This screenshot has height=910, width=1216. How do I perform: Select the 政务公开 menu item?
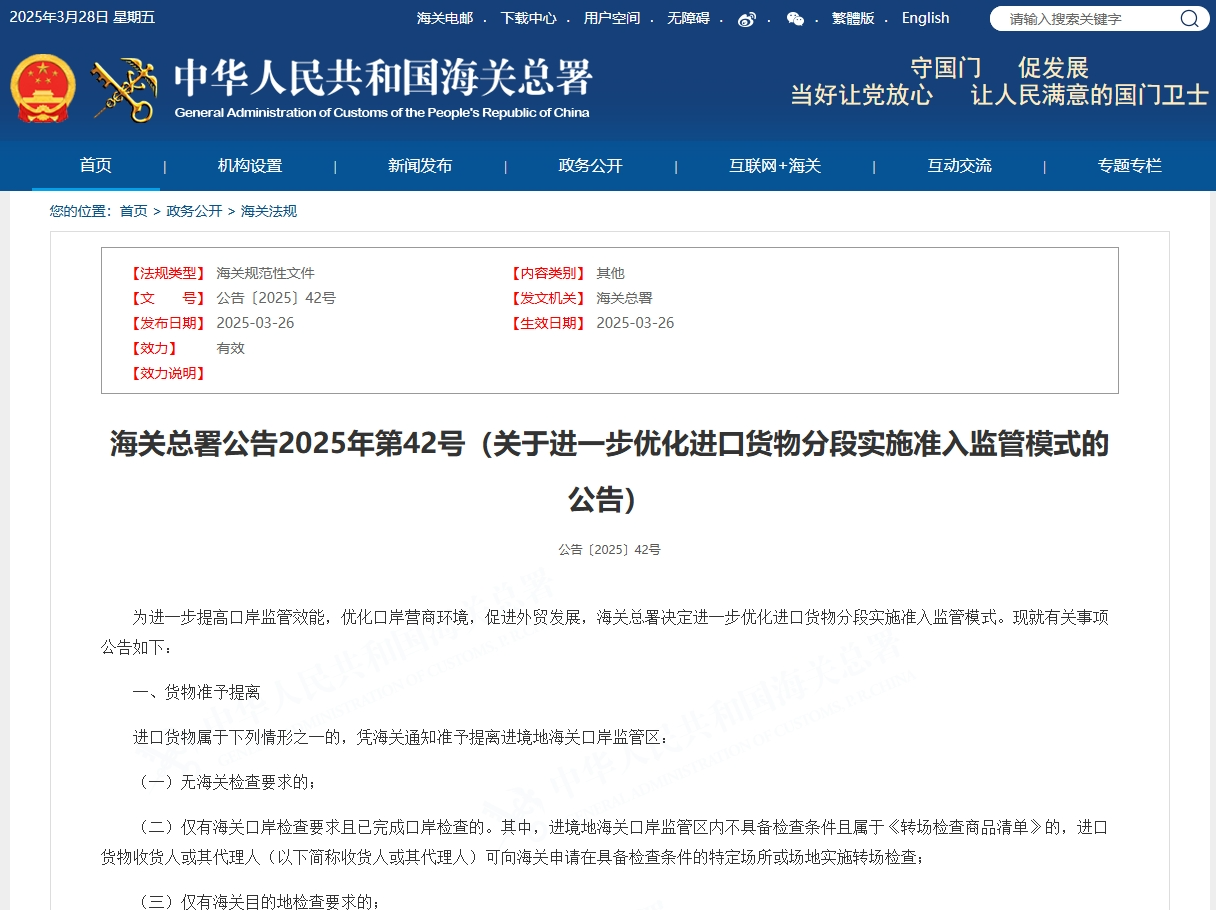click(590, 165)
